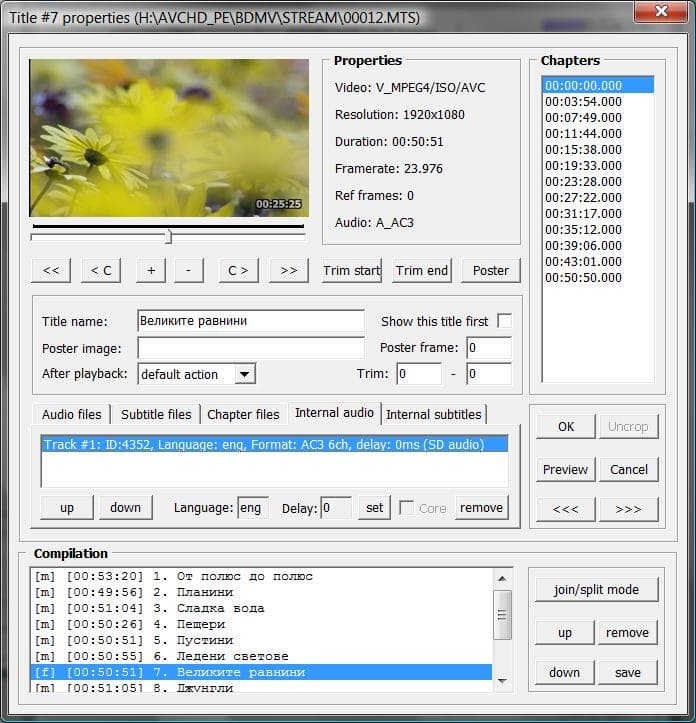Click the fast-forward >> playback button

pyautogui.click(x=289, y=270)
